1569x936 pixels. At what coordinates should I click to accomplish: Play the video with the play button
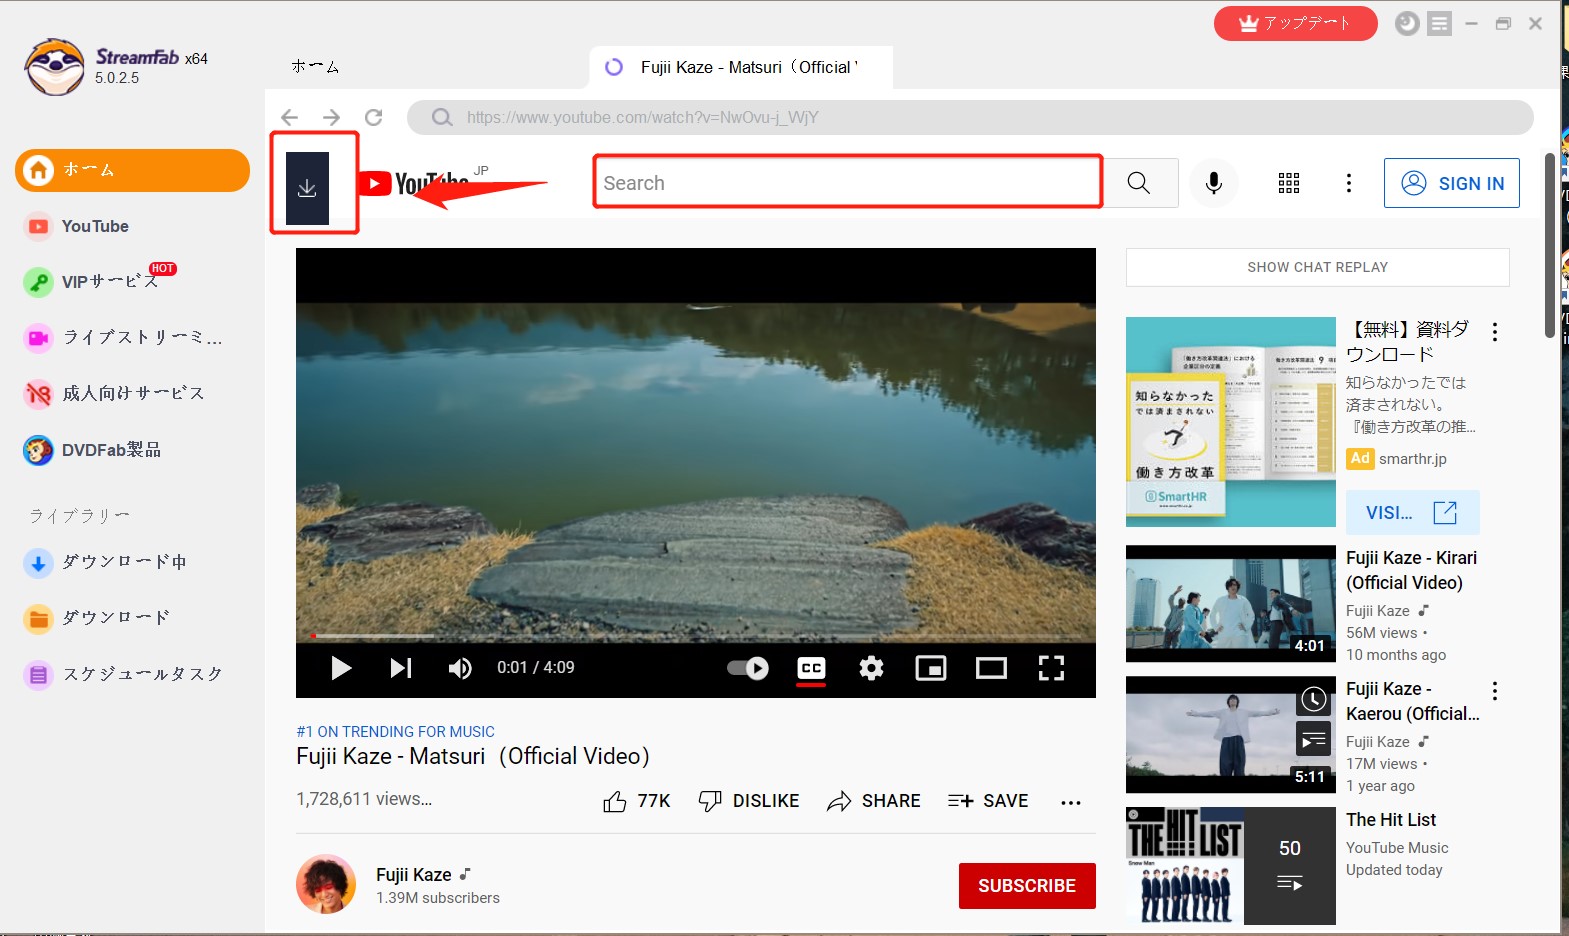point(341,668)
